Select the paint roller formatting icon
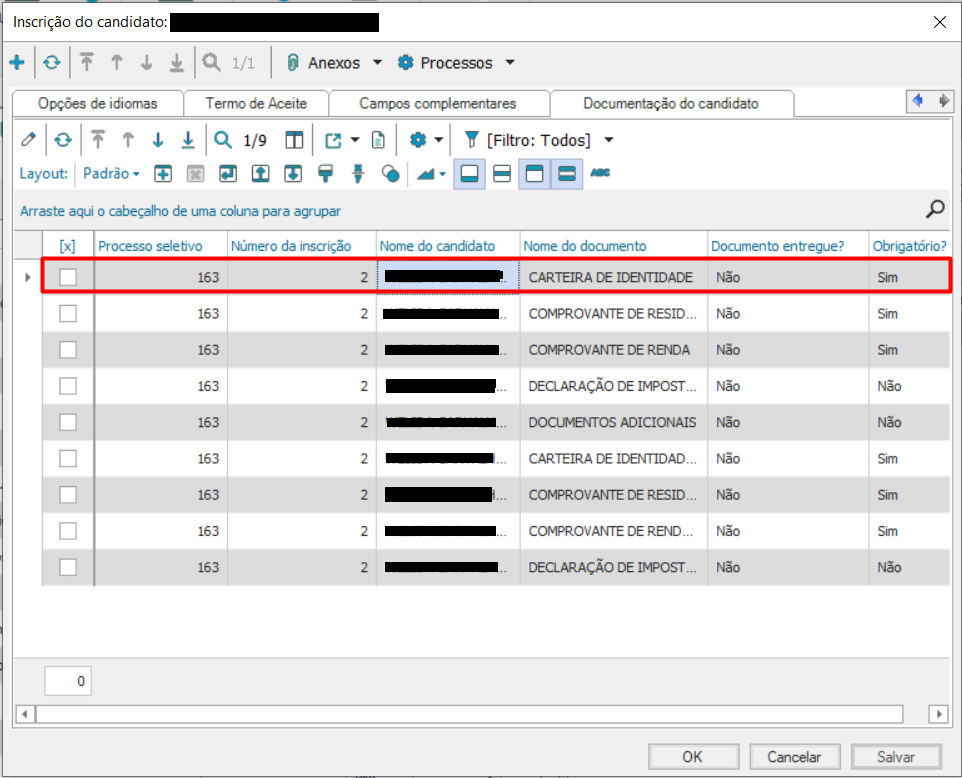This screenshot has height=778, width=962. [325, 174]
